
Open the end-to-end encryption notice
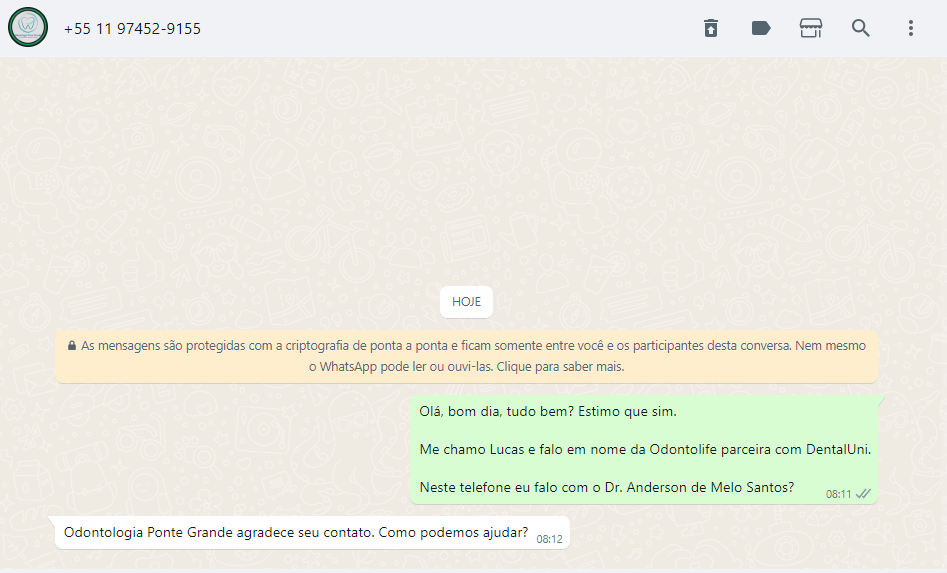click(466, 356)
